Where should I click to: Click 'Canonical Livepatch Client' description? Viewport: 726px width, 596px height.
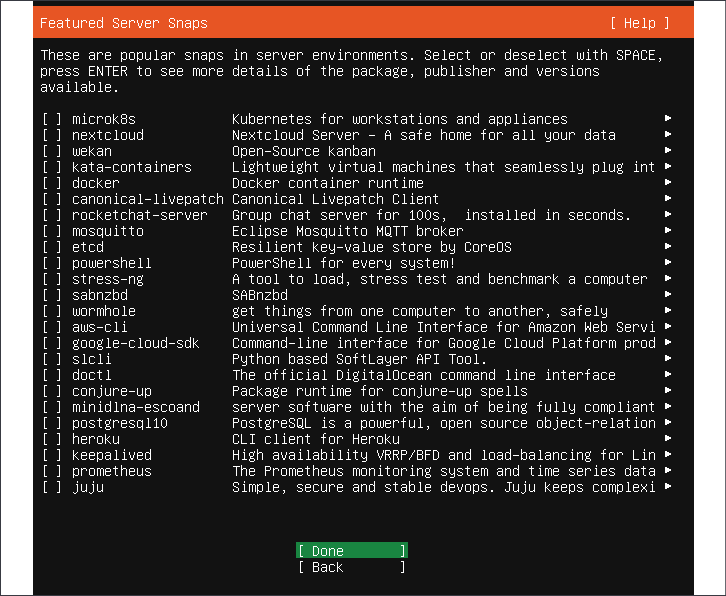point(335,199)
